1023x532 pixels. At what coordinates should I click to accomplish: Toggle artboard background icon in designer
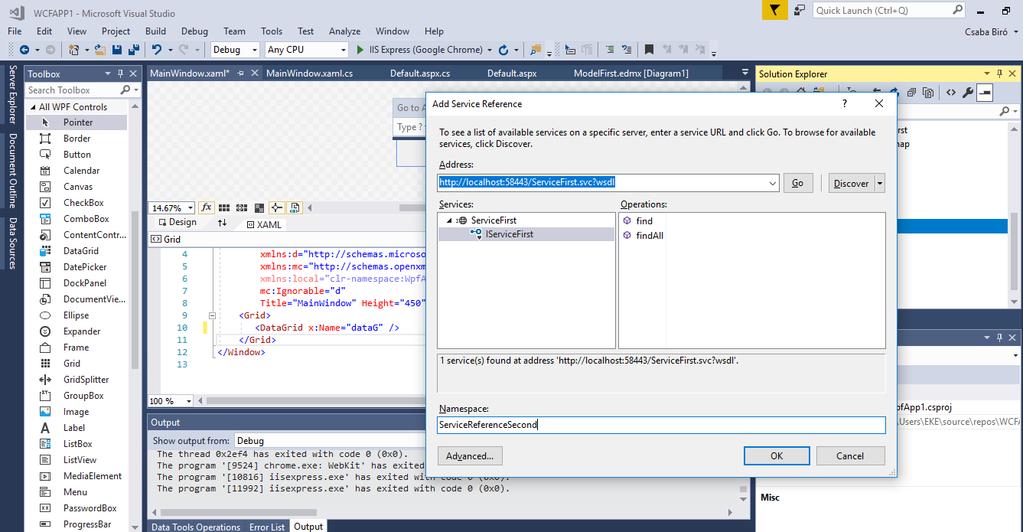(x=259, y=208)
